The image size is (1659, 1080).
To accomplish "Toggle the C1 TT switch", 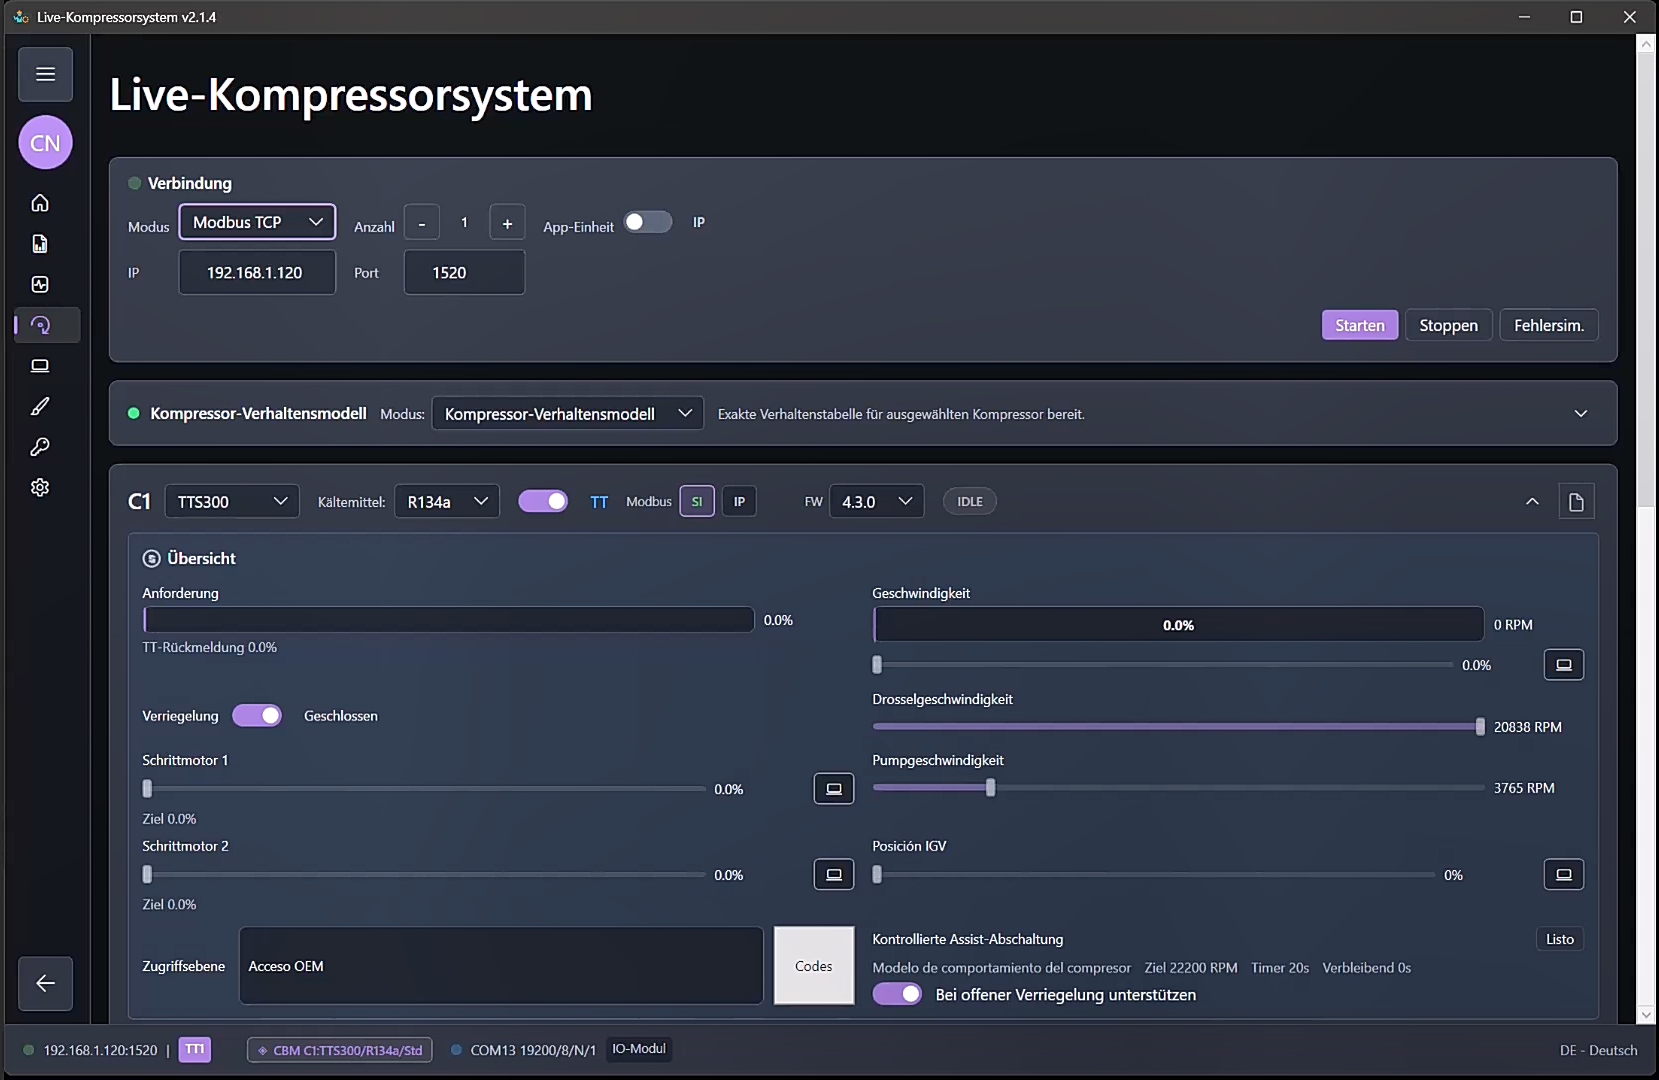I will point(543,501).
